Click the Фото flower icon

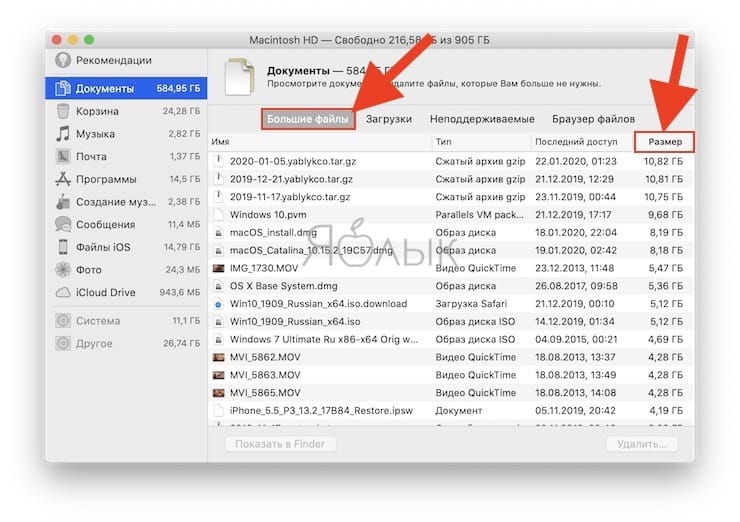[63, 269]
